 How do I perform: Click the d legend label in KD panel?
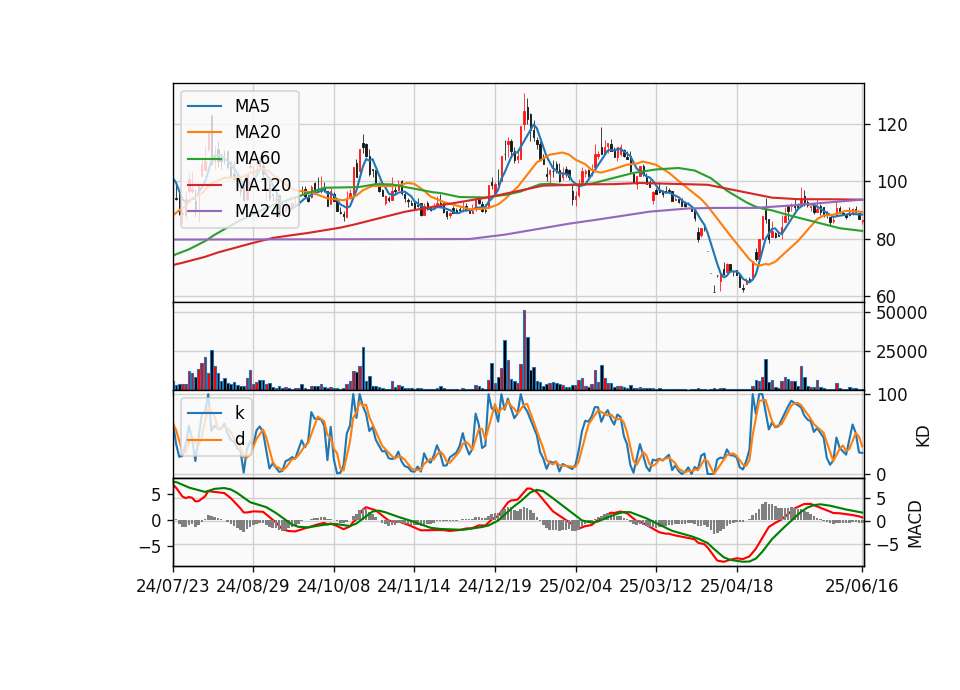[x=239, y=439]
